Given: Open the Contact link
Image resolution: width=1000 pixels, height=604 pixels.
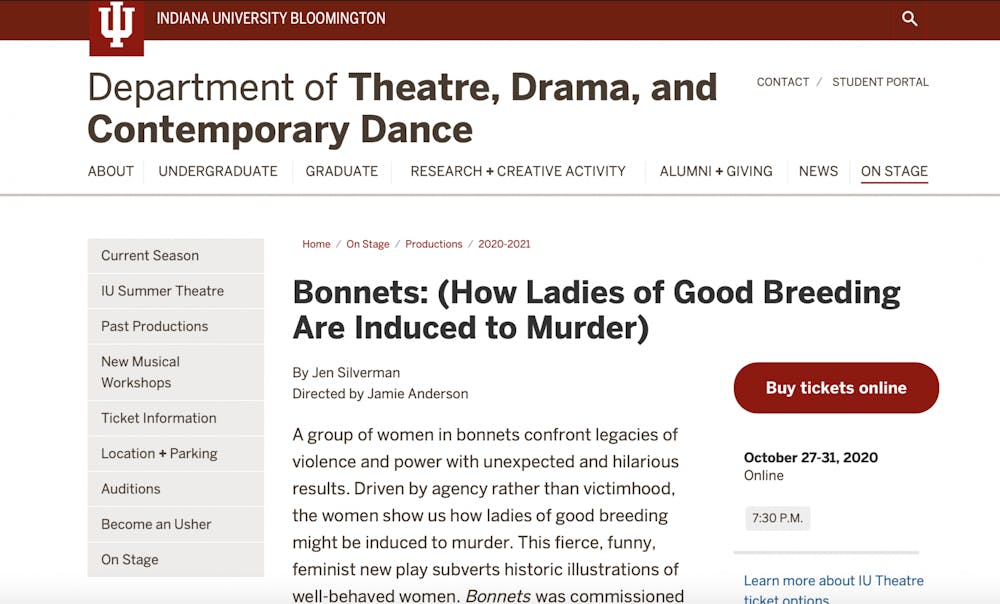Looking at the screenshot, I should pos(783,82).
